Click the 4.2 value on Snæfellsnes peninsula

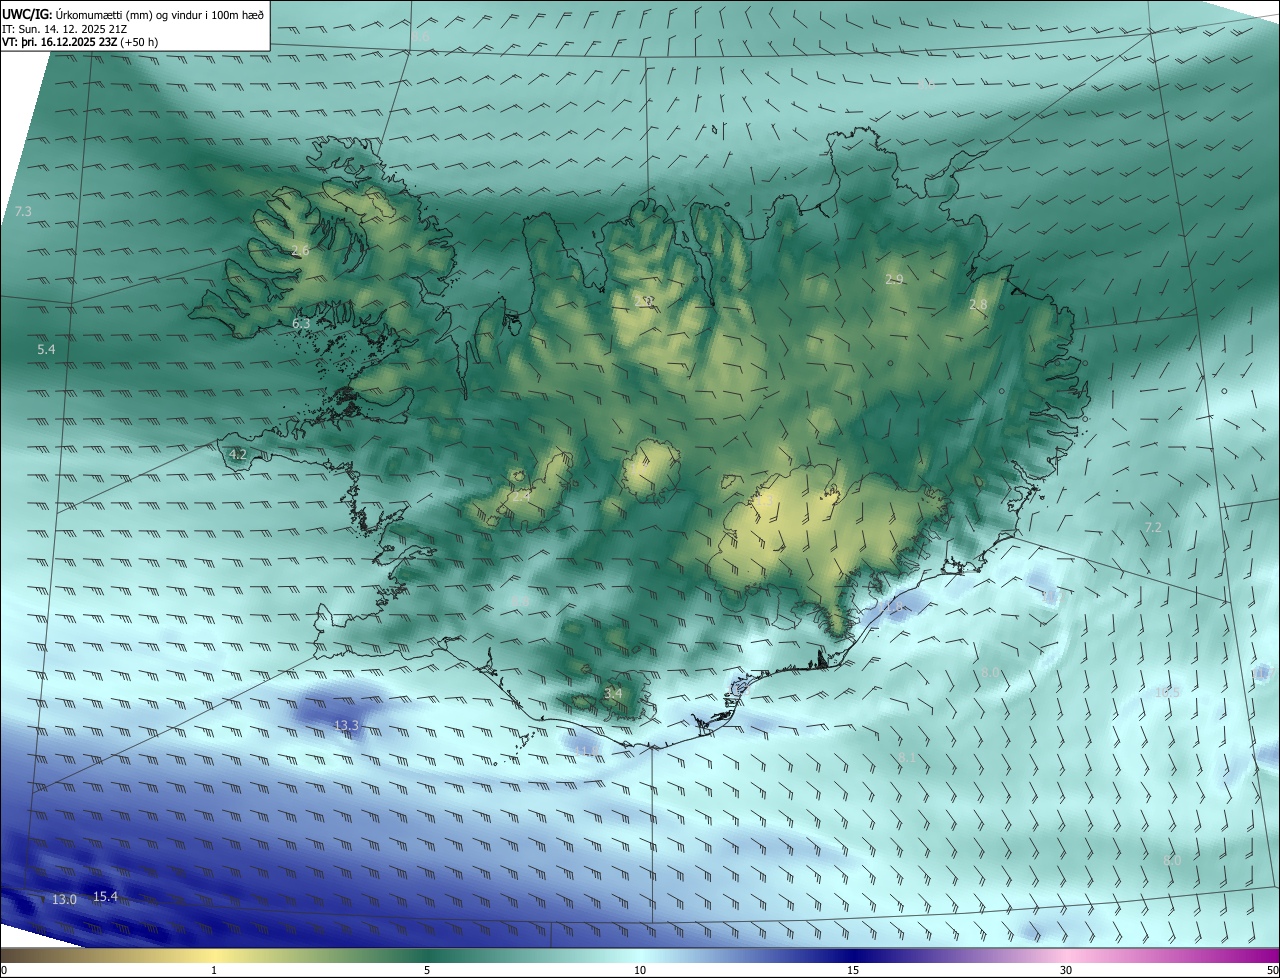click(x=238, y=454)
